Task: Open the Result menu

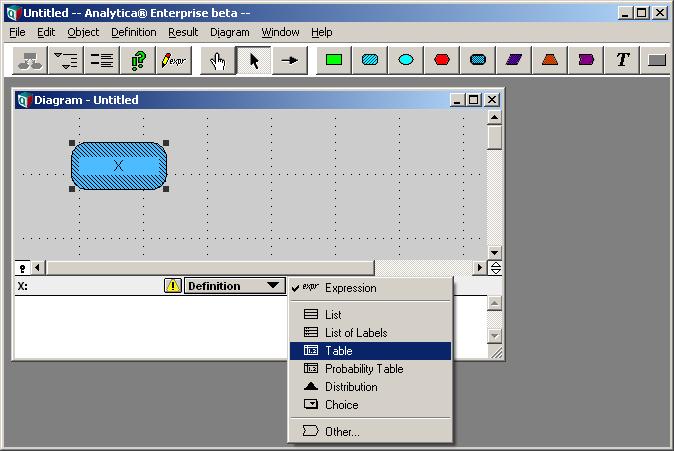Action: point(183,32)
